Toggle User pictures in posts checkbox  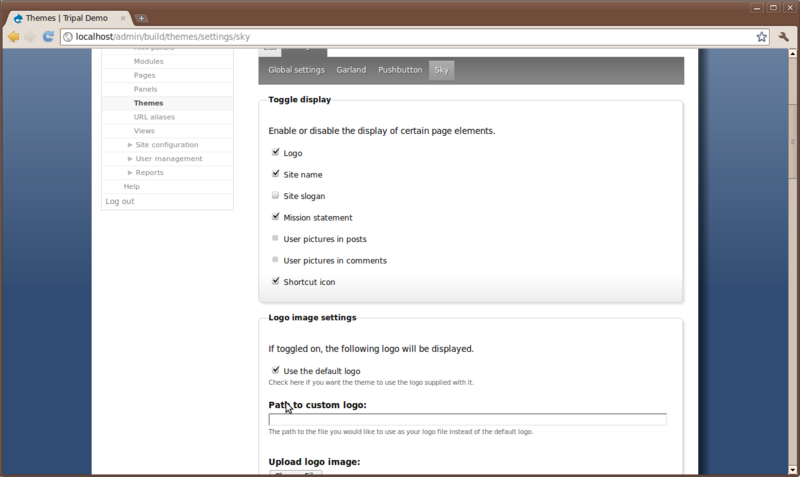(276, 238)
